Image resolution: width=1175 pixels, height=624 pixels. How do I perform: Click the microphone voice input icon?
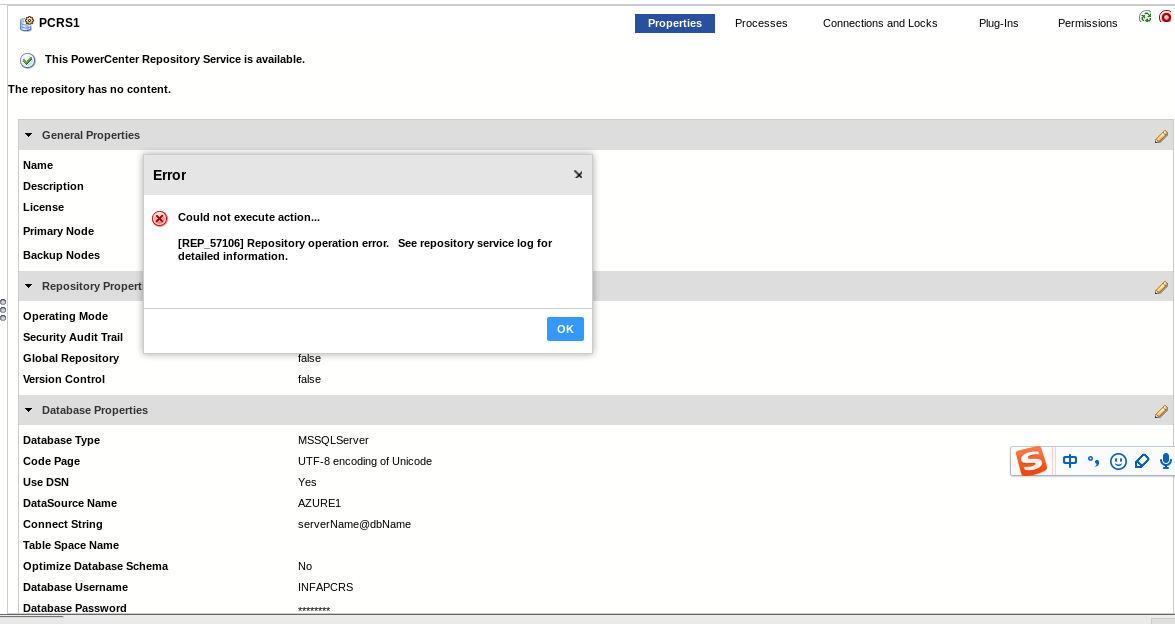(x=1165, y=461)
